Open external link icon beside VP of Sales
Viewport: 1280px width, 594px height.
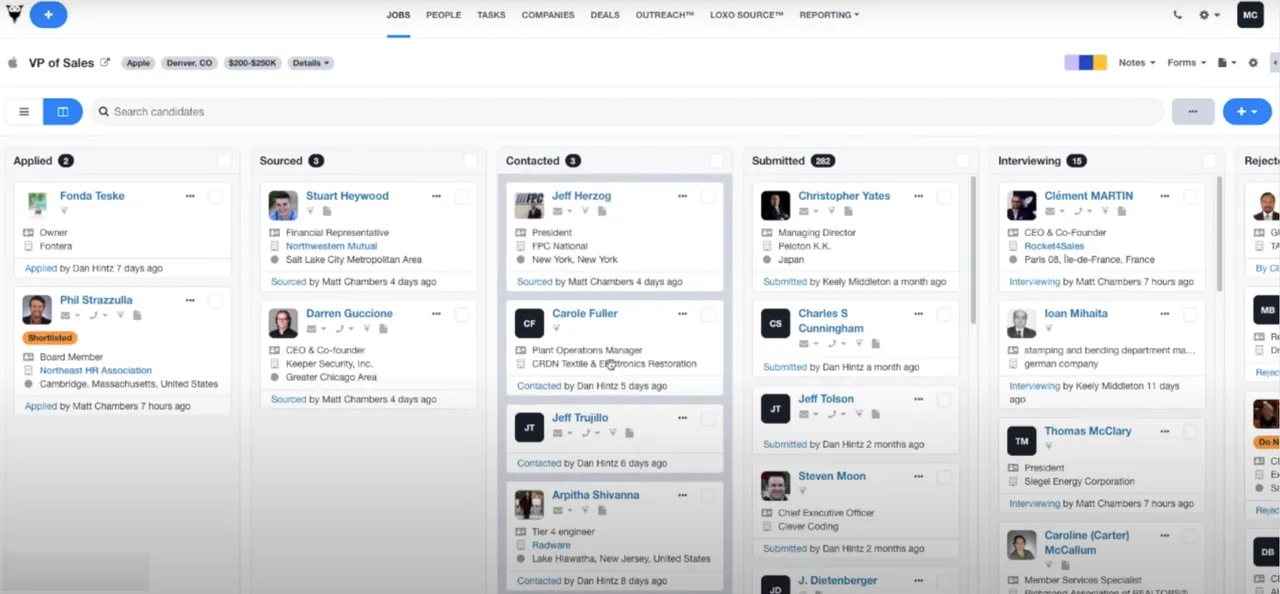105,62
